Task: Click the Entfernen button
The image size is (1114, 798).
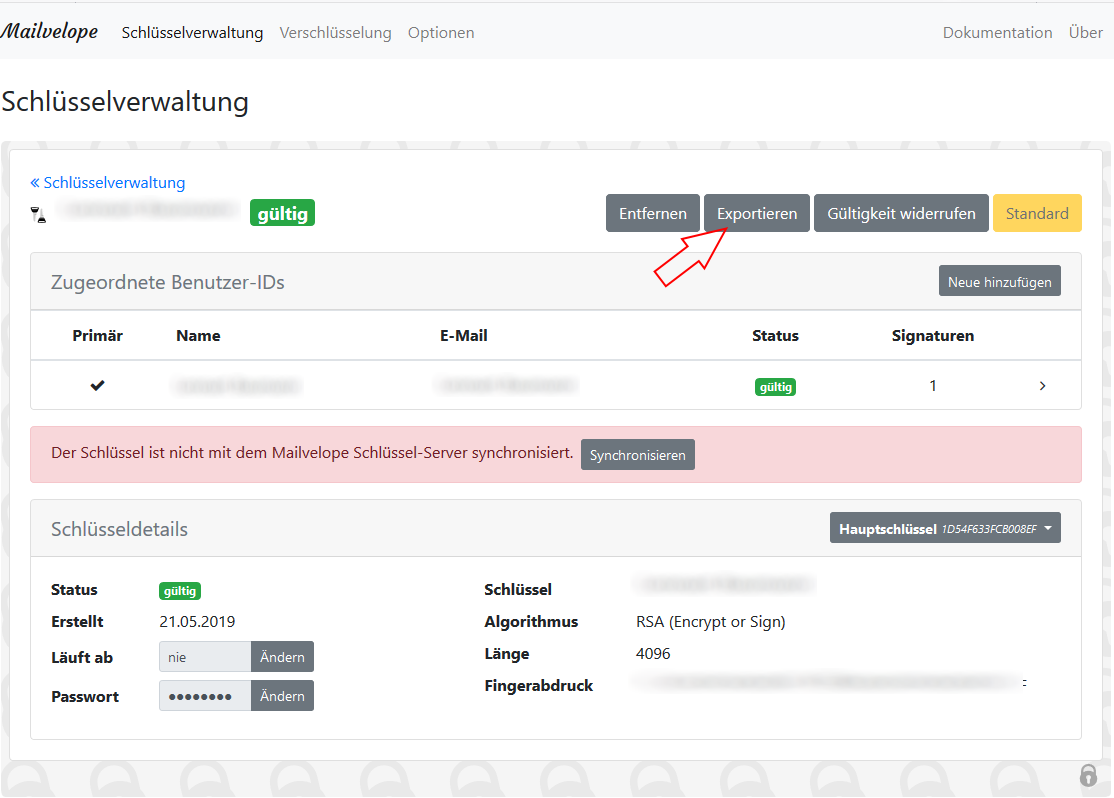Action: tap(652, 213)
